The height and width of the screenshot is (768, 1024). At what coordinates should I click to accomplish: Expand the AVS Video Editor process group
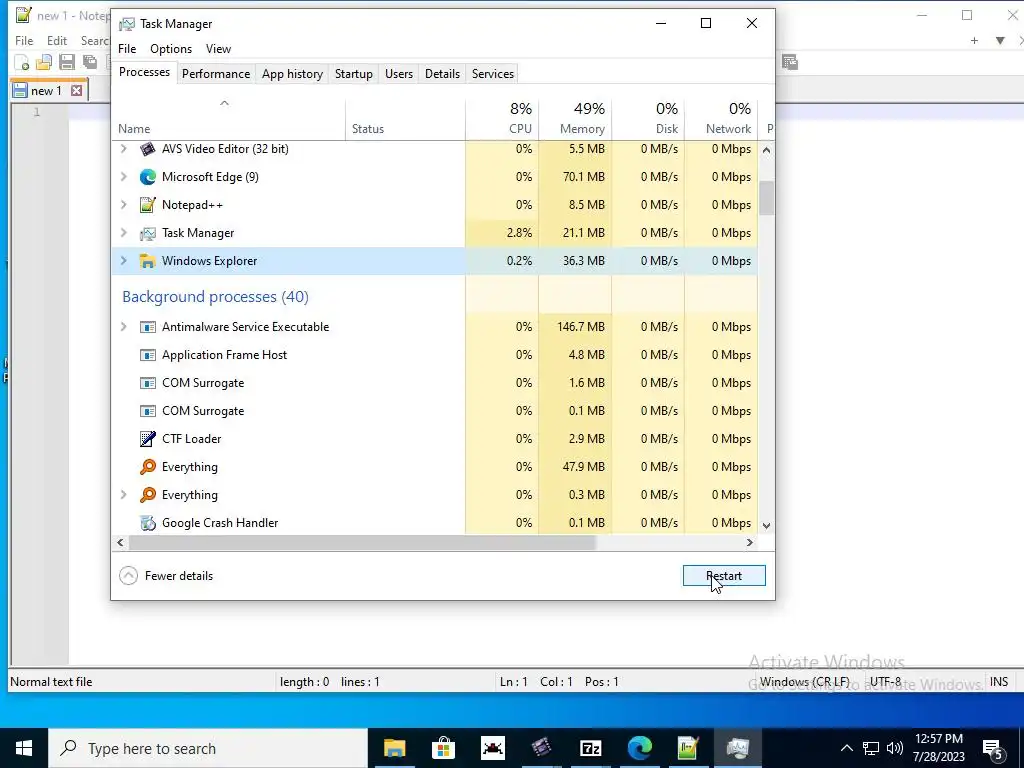click(x=123, y=149)
